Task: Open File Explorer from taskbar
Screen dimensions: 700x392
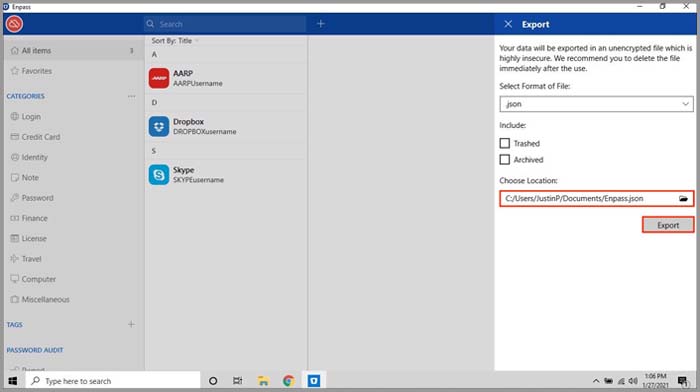Action: click(263, 381)
